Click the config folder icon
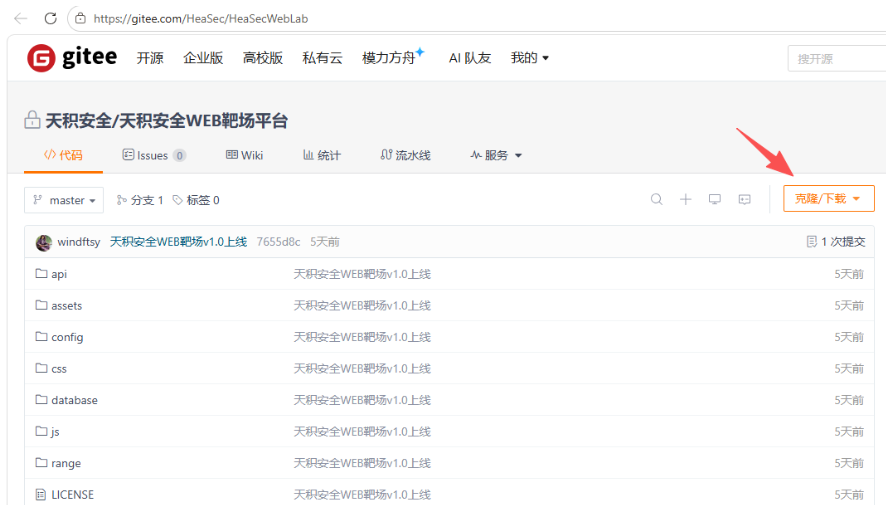 tap(41, 337)
